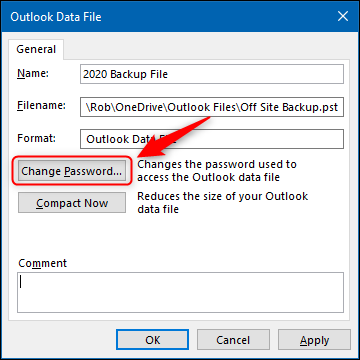Click the Outlook Data File title bar text
This screenshot has height=360, width=360.
pos(56,17)
